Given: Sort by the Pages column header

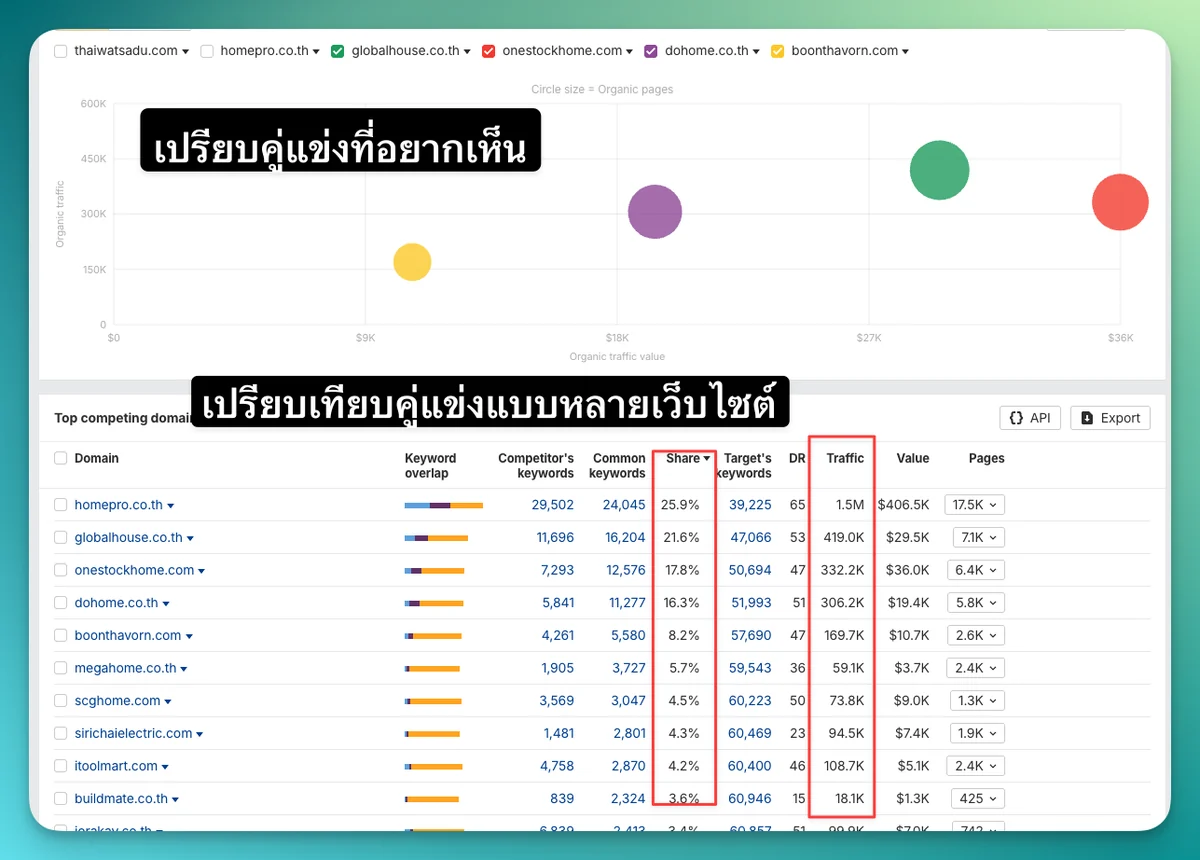Looking at the screenshot, I should [x=986, y=458].
